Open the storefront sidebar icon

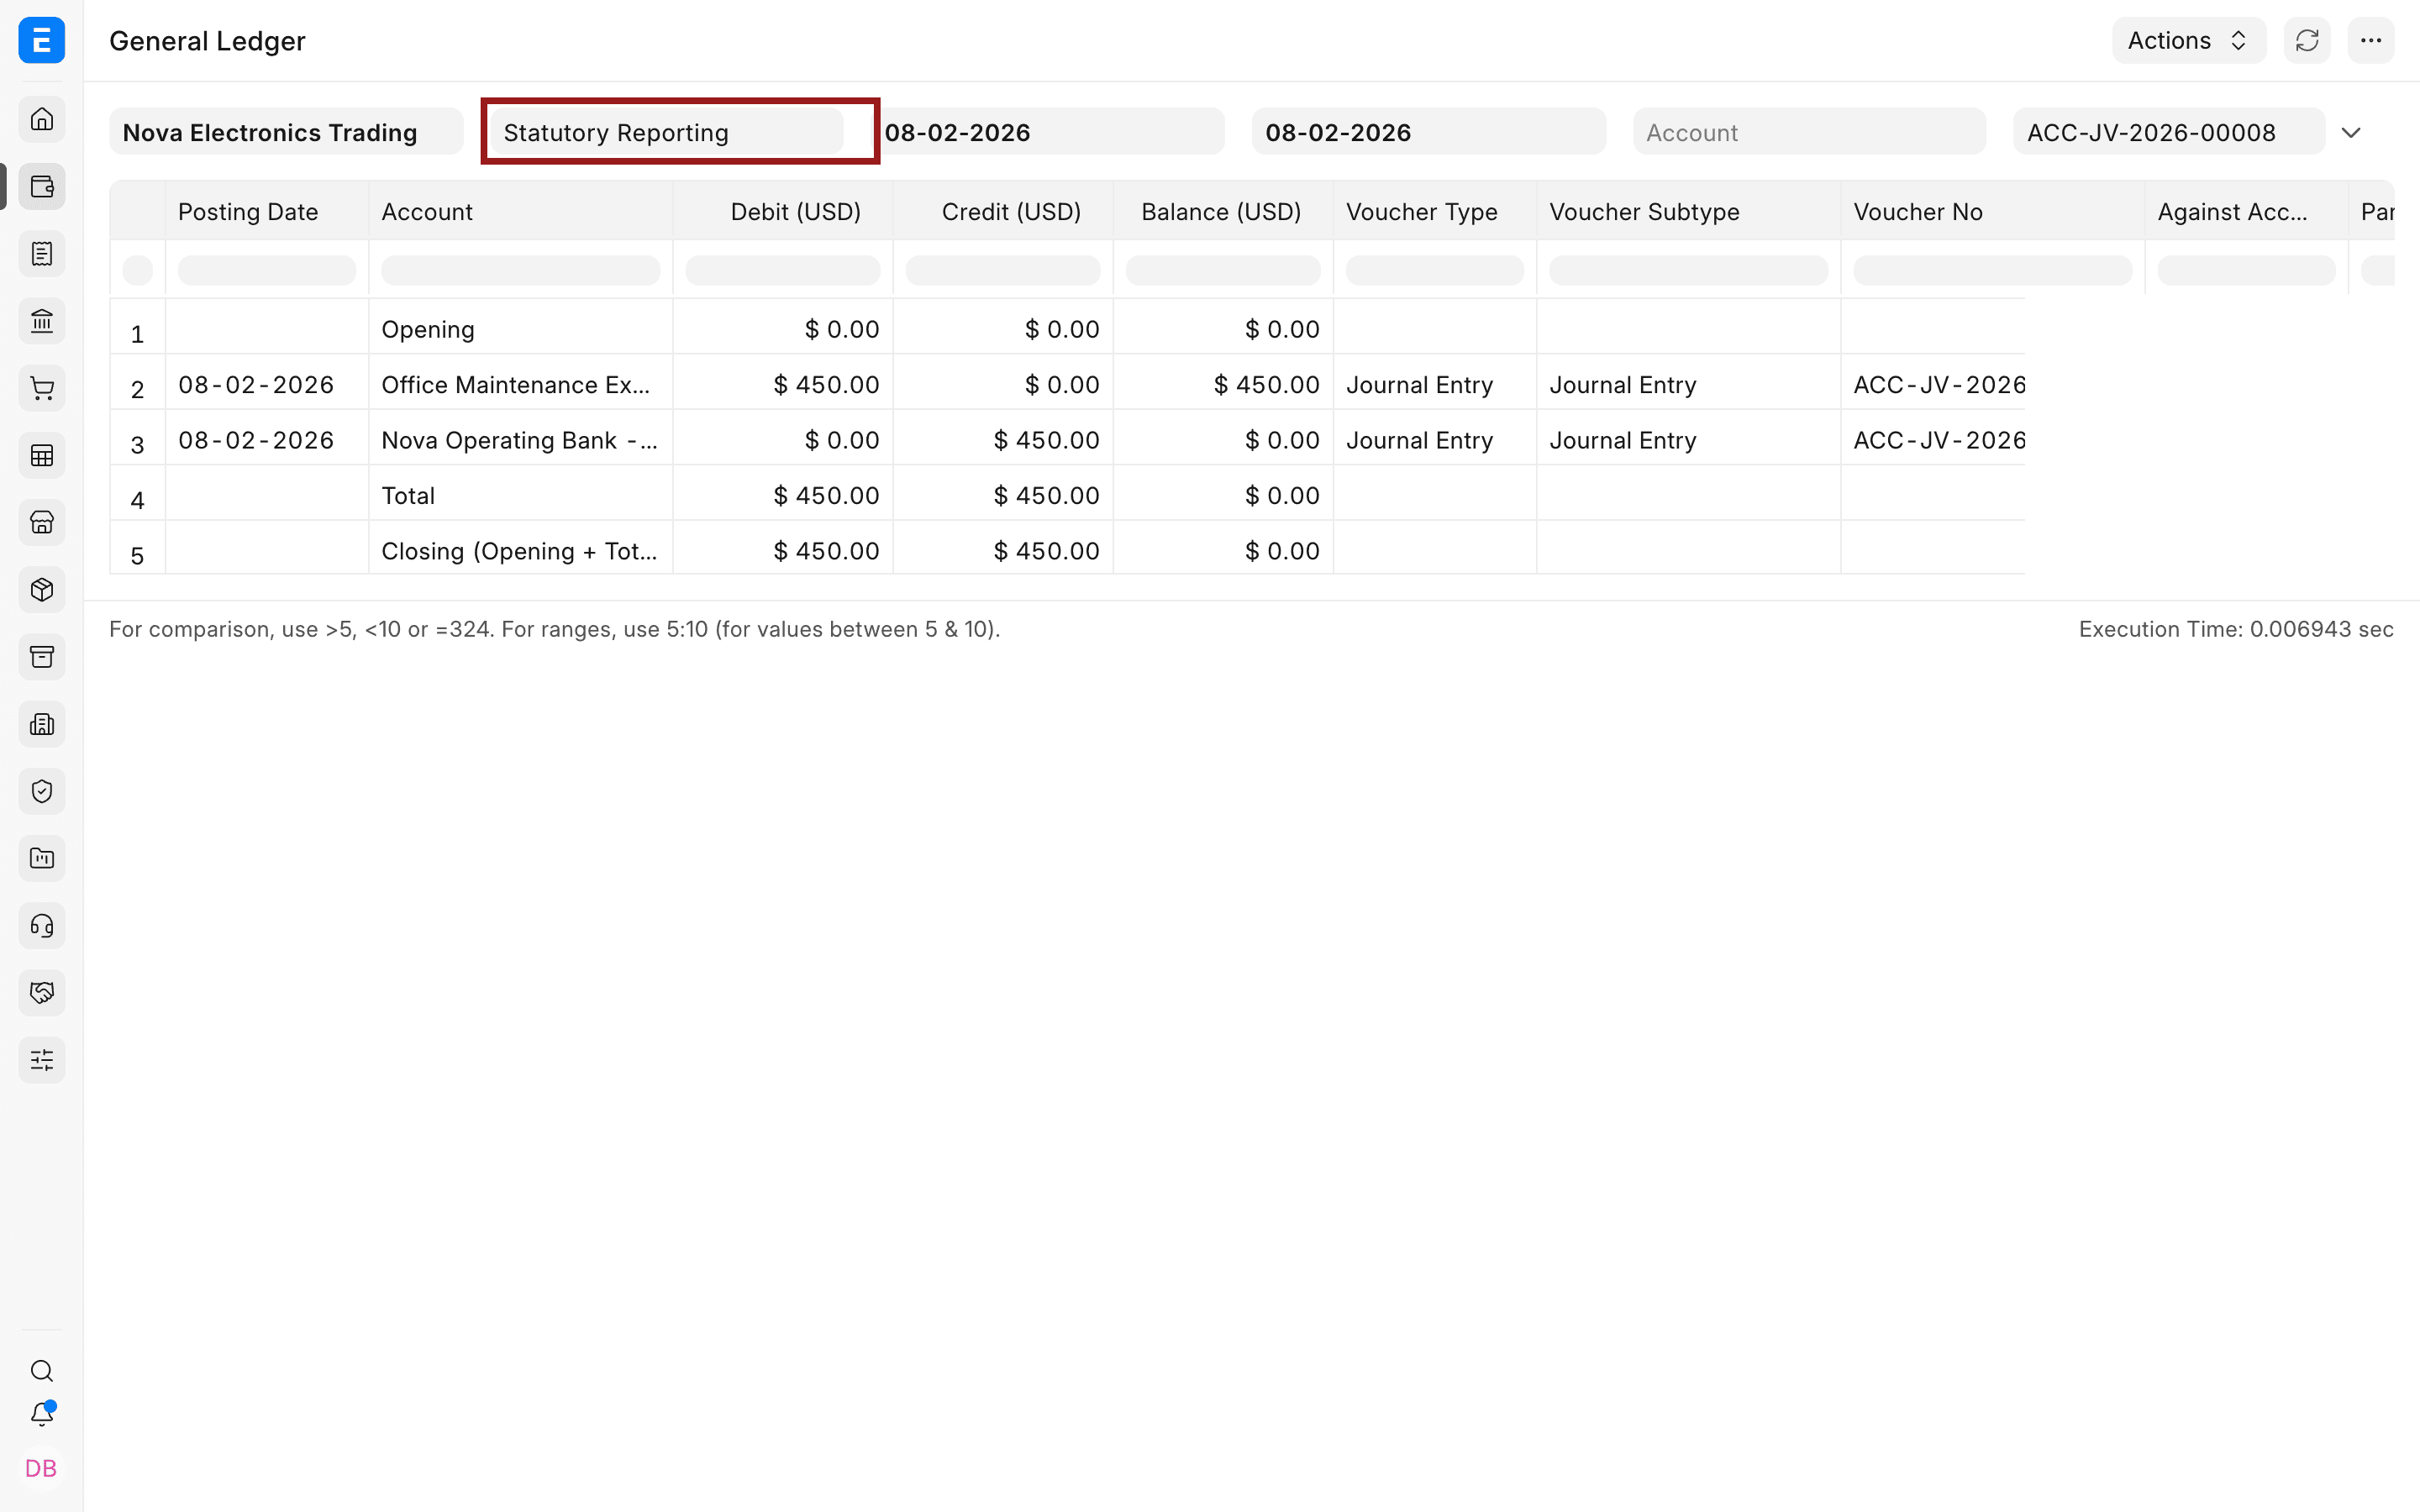pos(42,522)
